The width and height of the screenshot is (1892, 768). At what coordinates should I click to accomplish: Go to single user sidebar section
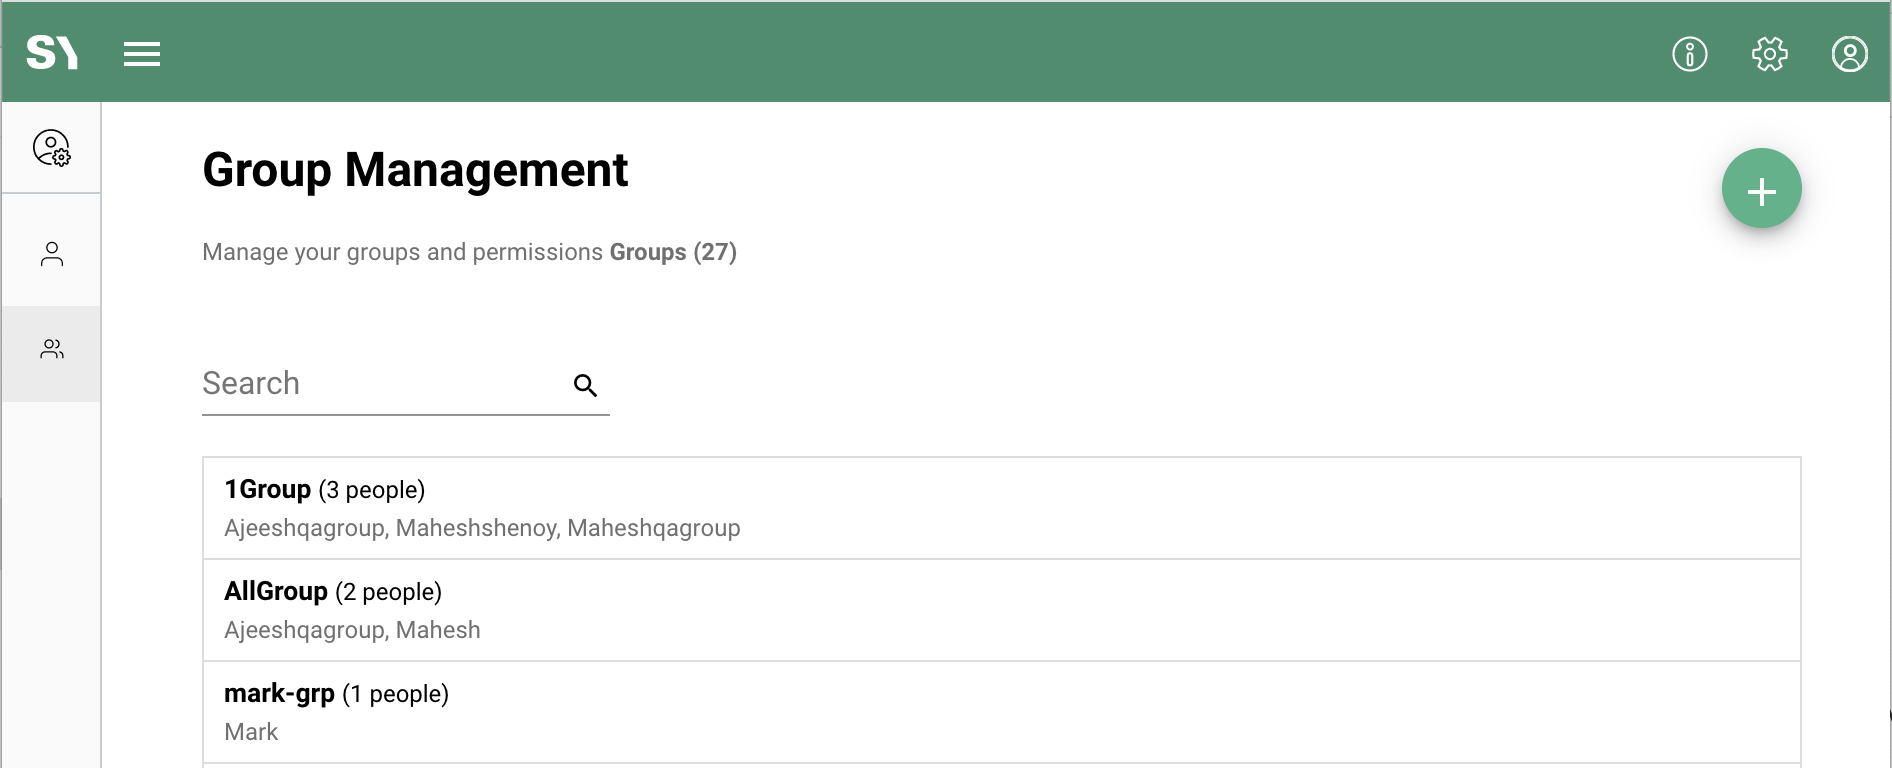[52, 254]
